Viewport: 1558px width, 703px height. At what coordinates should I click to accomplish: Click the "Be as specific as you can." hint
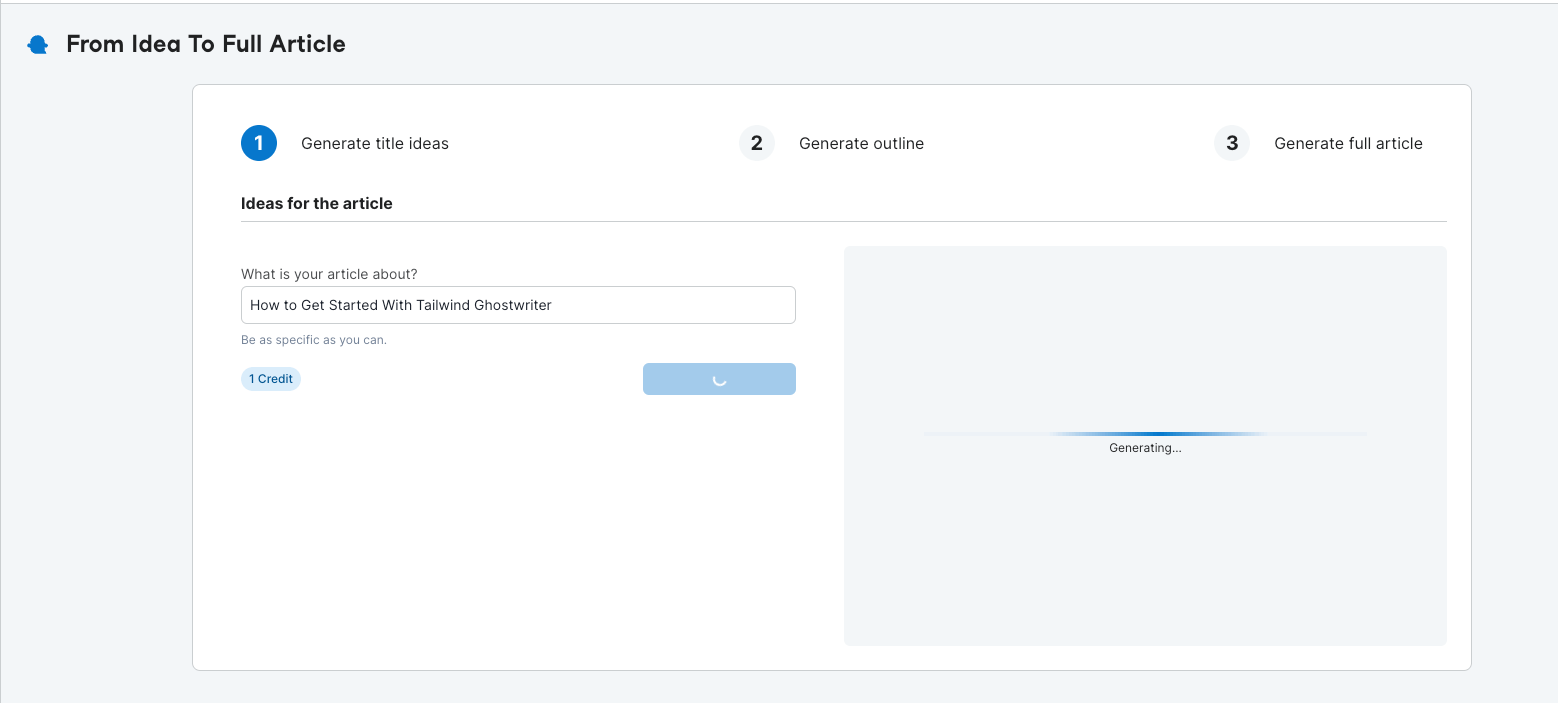[x=314, y=340]
